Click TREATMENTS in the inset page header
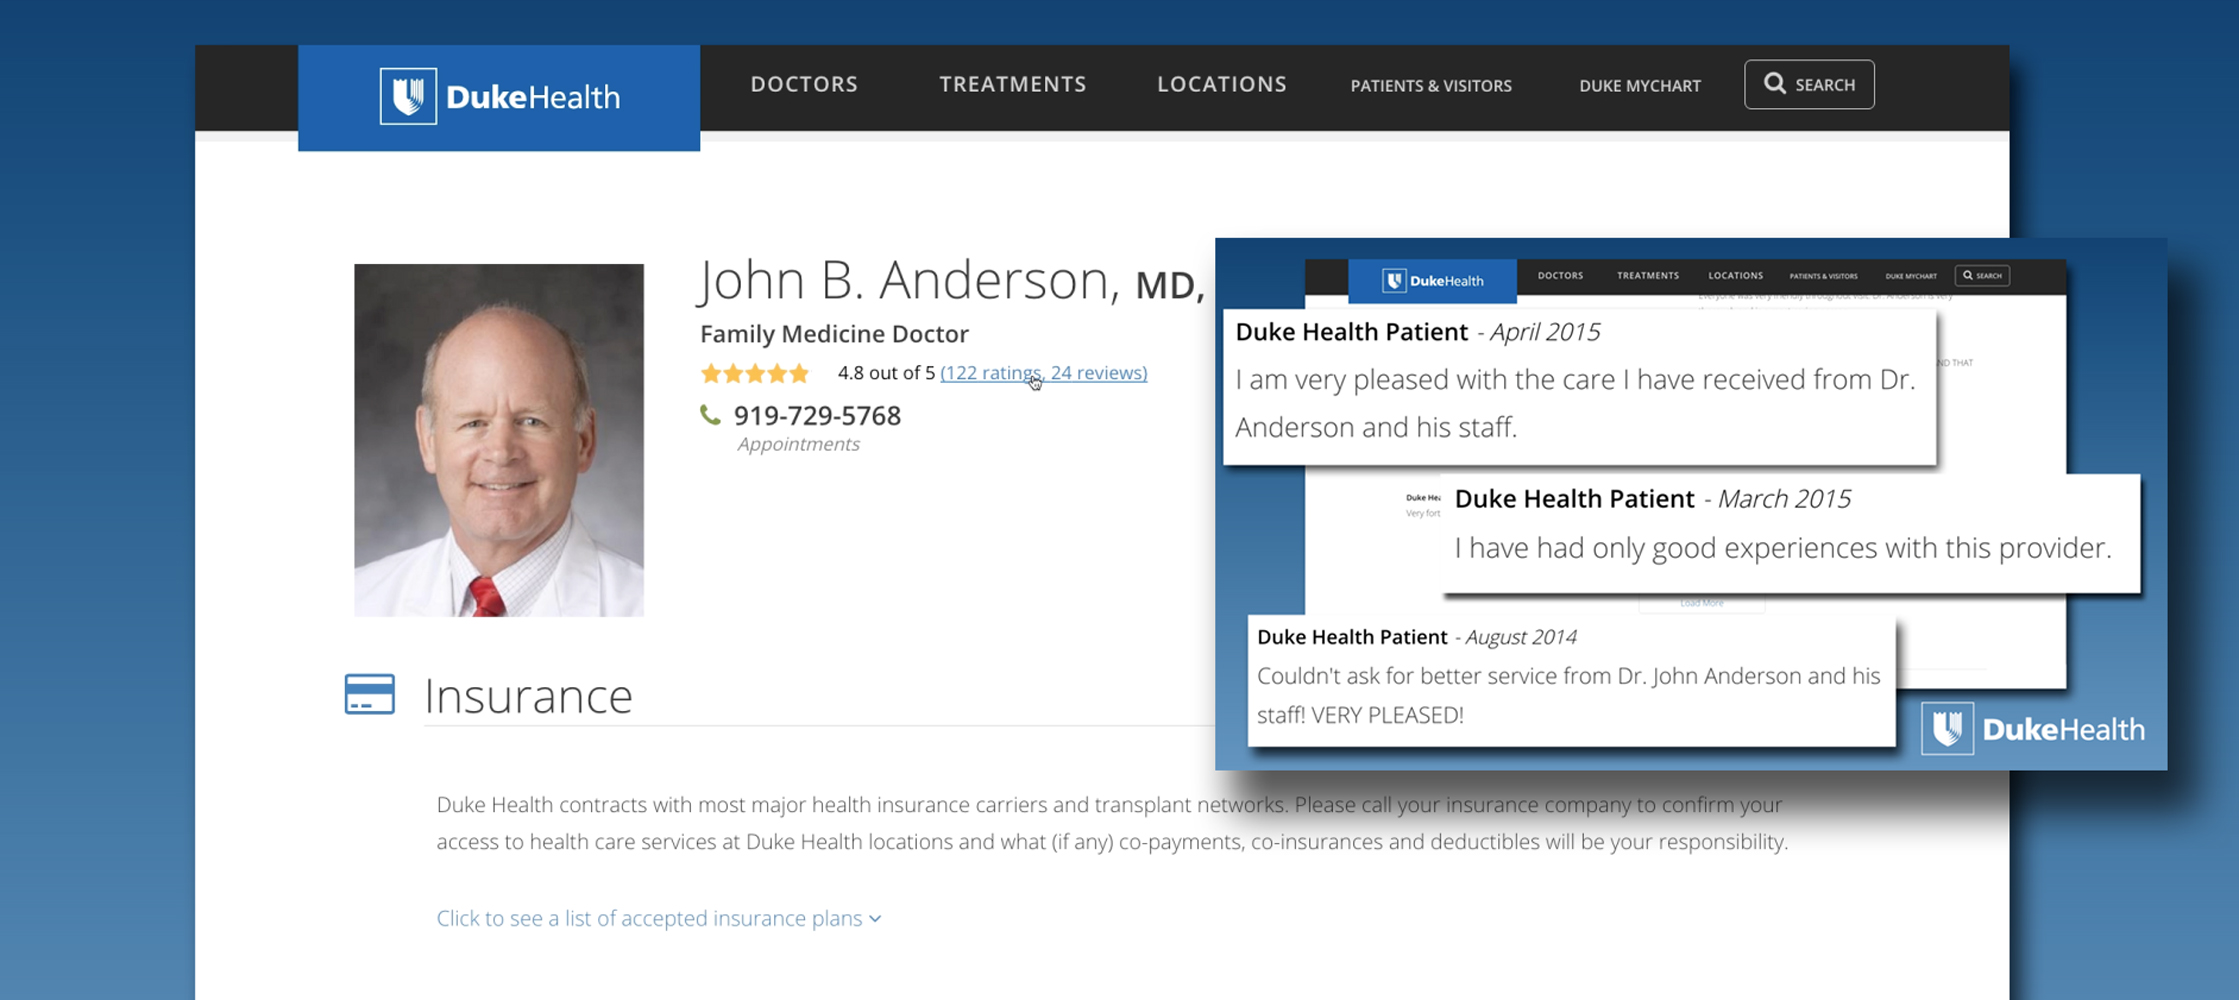The height and width of the screenshot is (1000, 2239). coord(1648,276)
